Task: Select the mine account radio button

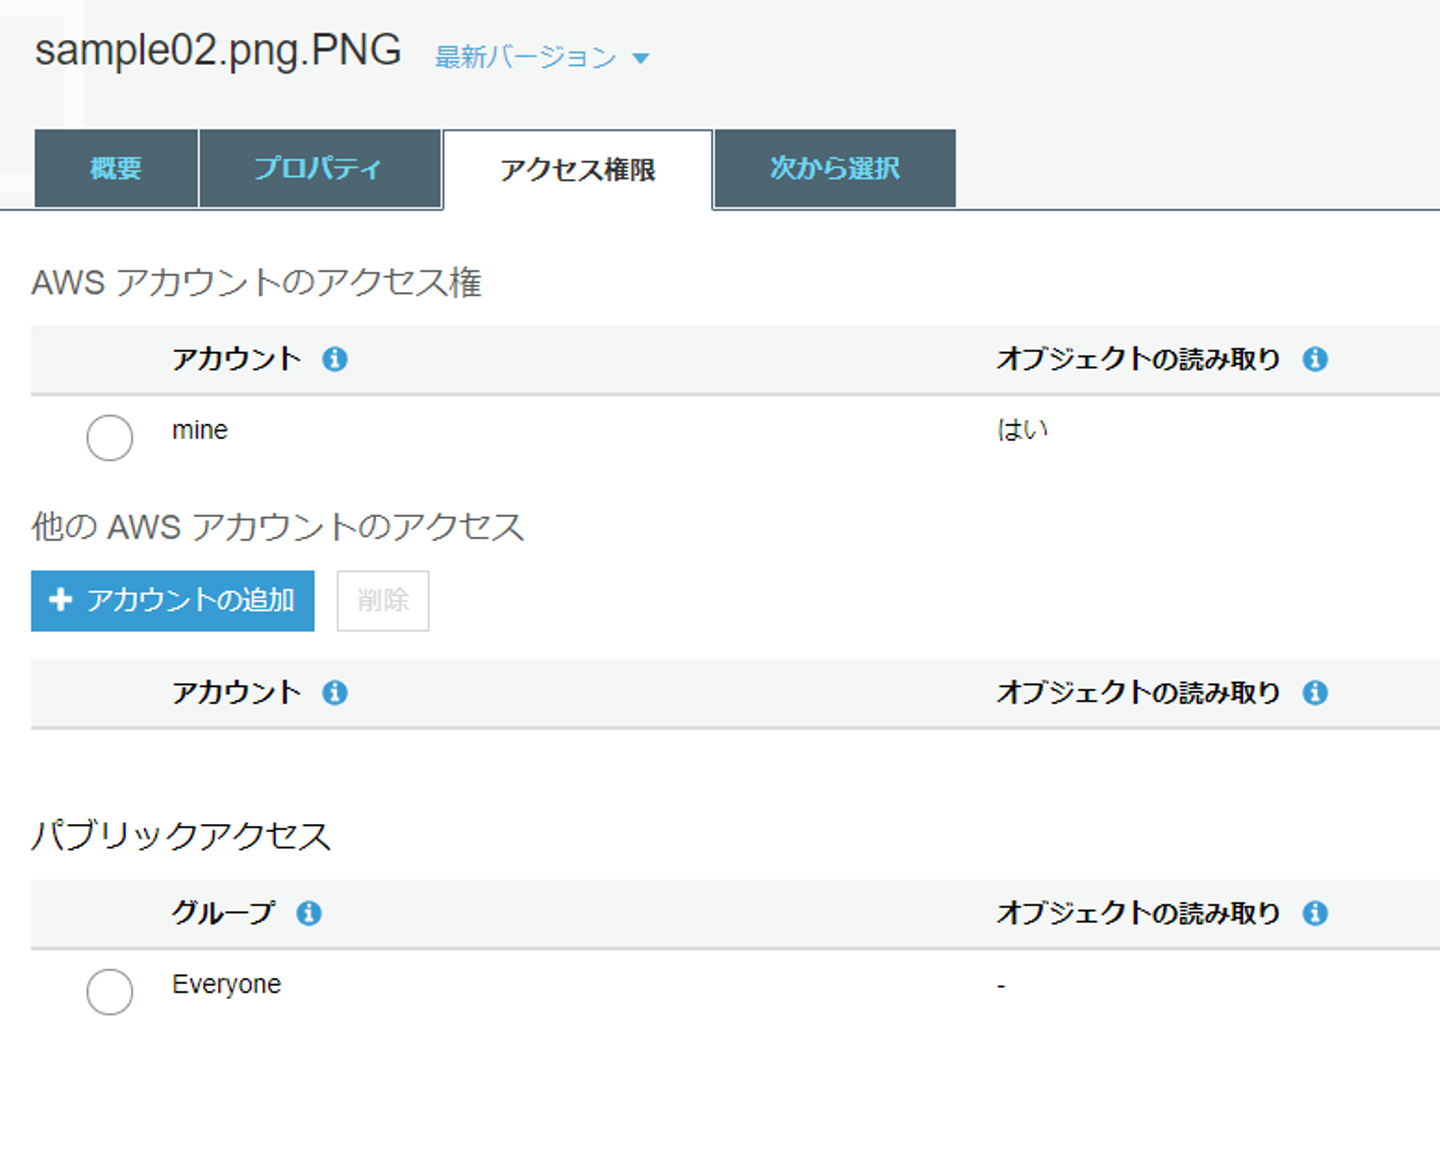Action: [110, 438]
